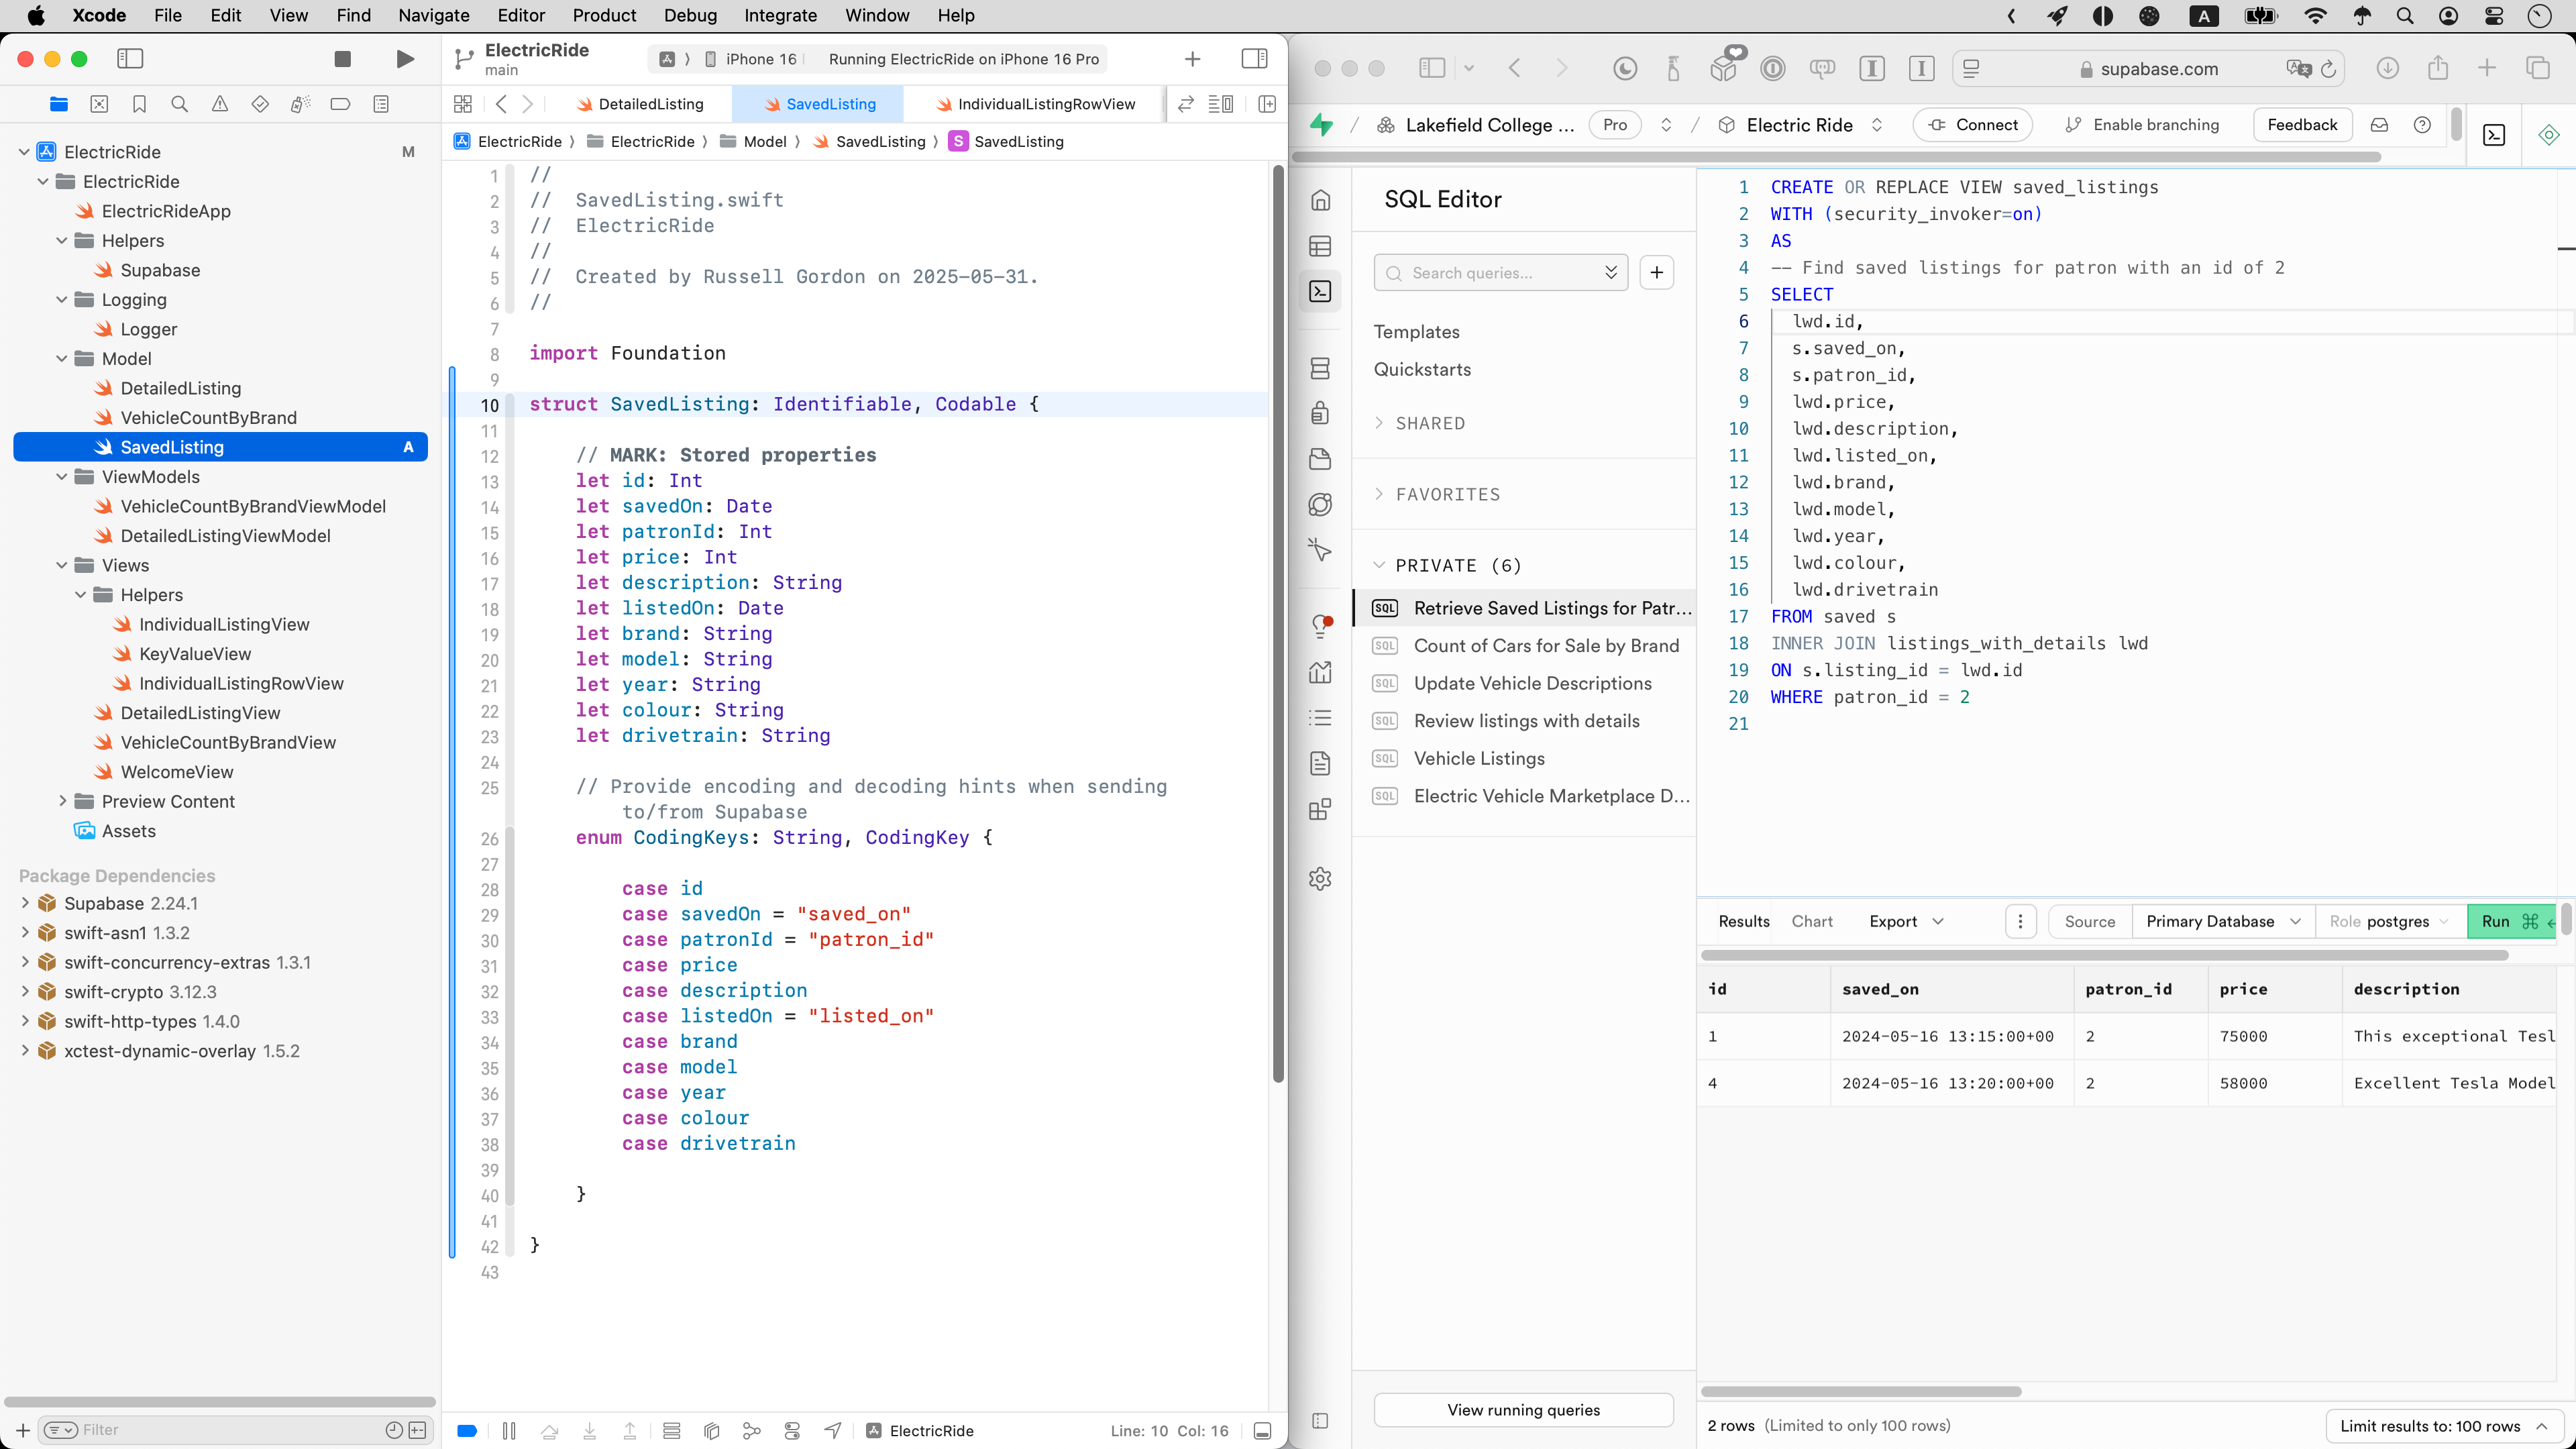Toggle the debug area at bottom right

(x=1262, y=1431)
